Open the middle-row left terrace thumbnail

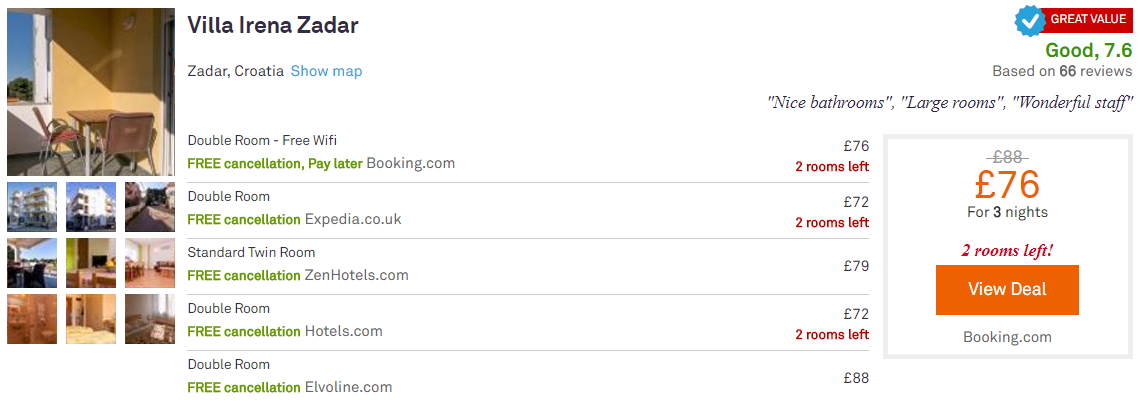point(32,263)
